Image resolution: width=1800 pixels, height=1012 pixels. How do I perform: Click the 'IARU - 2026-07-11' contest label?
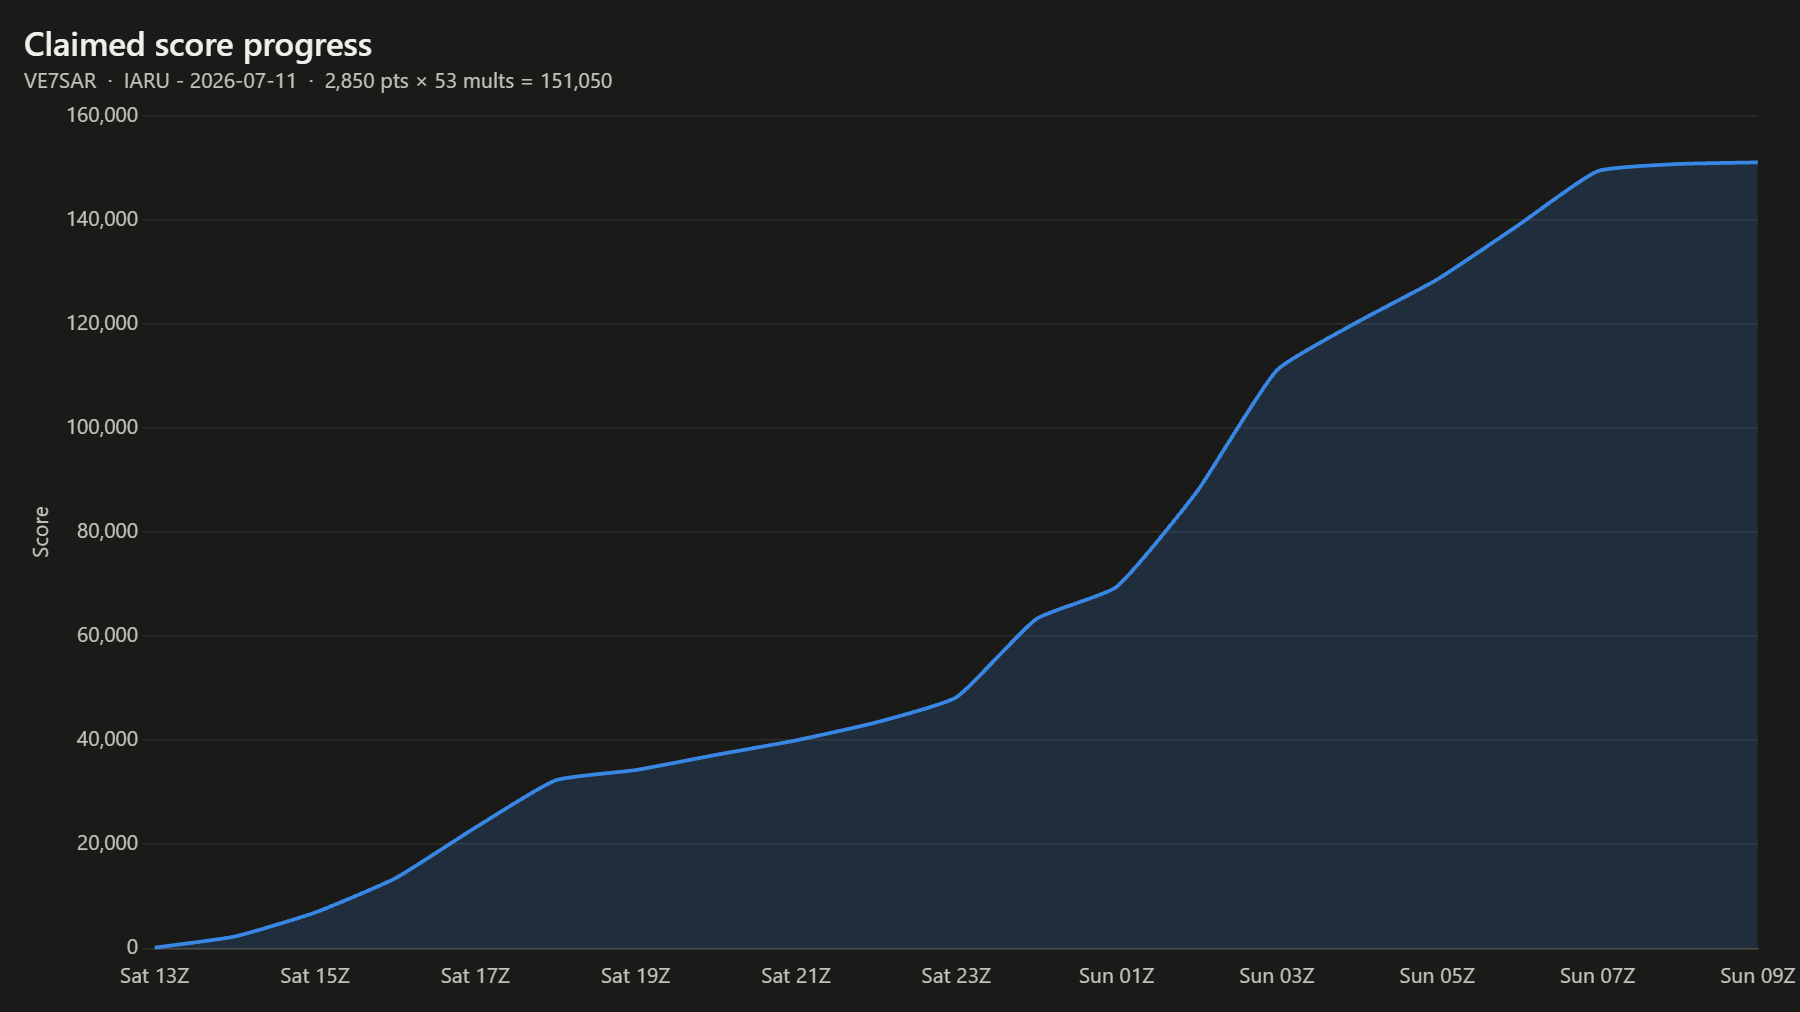click(210, 81)
